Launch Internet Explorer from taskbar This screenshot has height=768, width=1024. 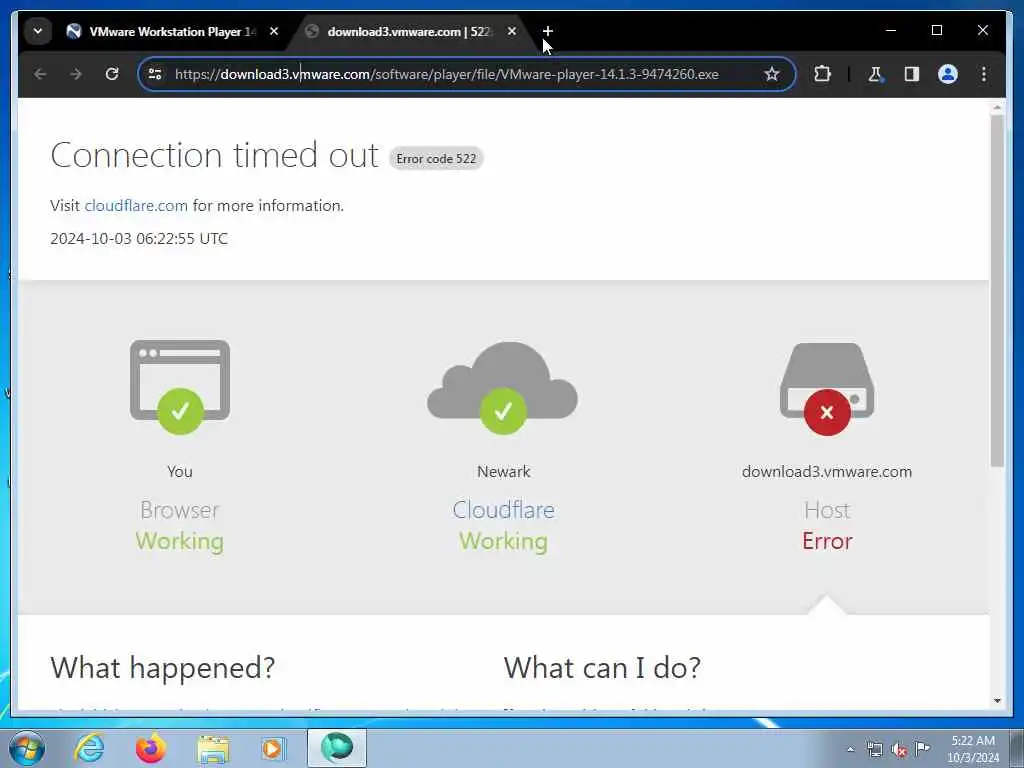[89, 748]
